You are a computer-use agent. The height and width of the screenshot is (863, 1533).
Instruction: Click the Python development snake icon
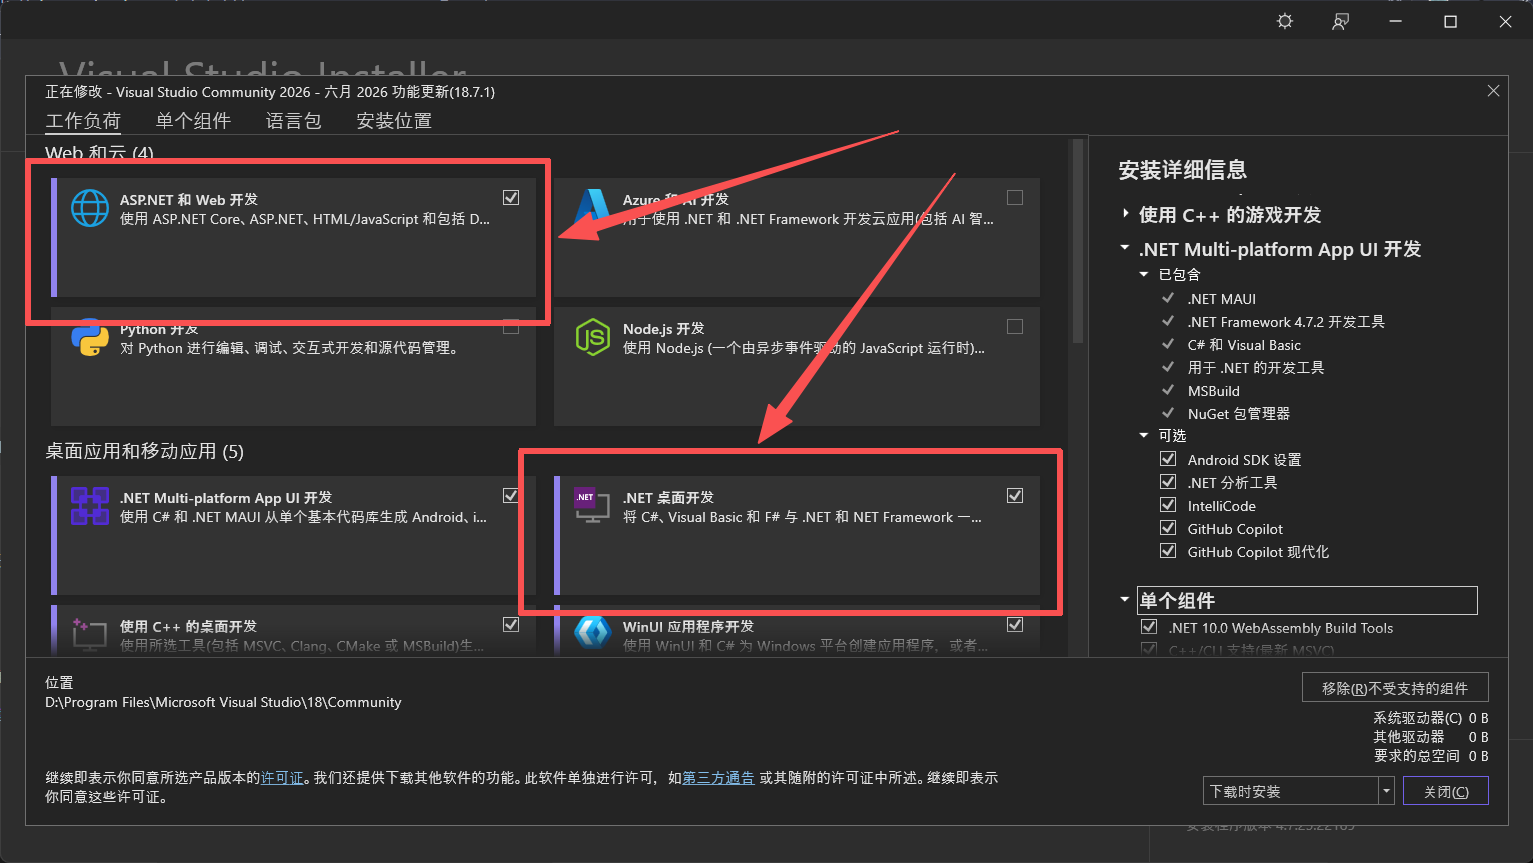click(x=90, y=337)
